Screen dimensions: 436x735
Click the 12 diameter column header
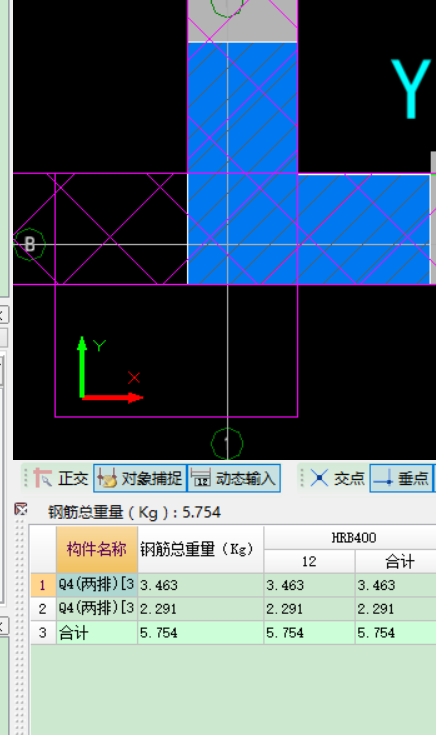309,561
